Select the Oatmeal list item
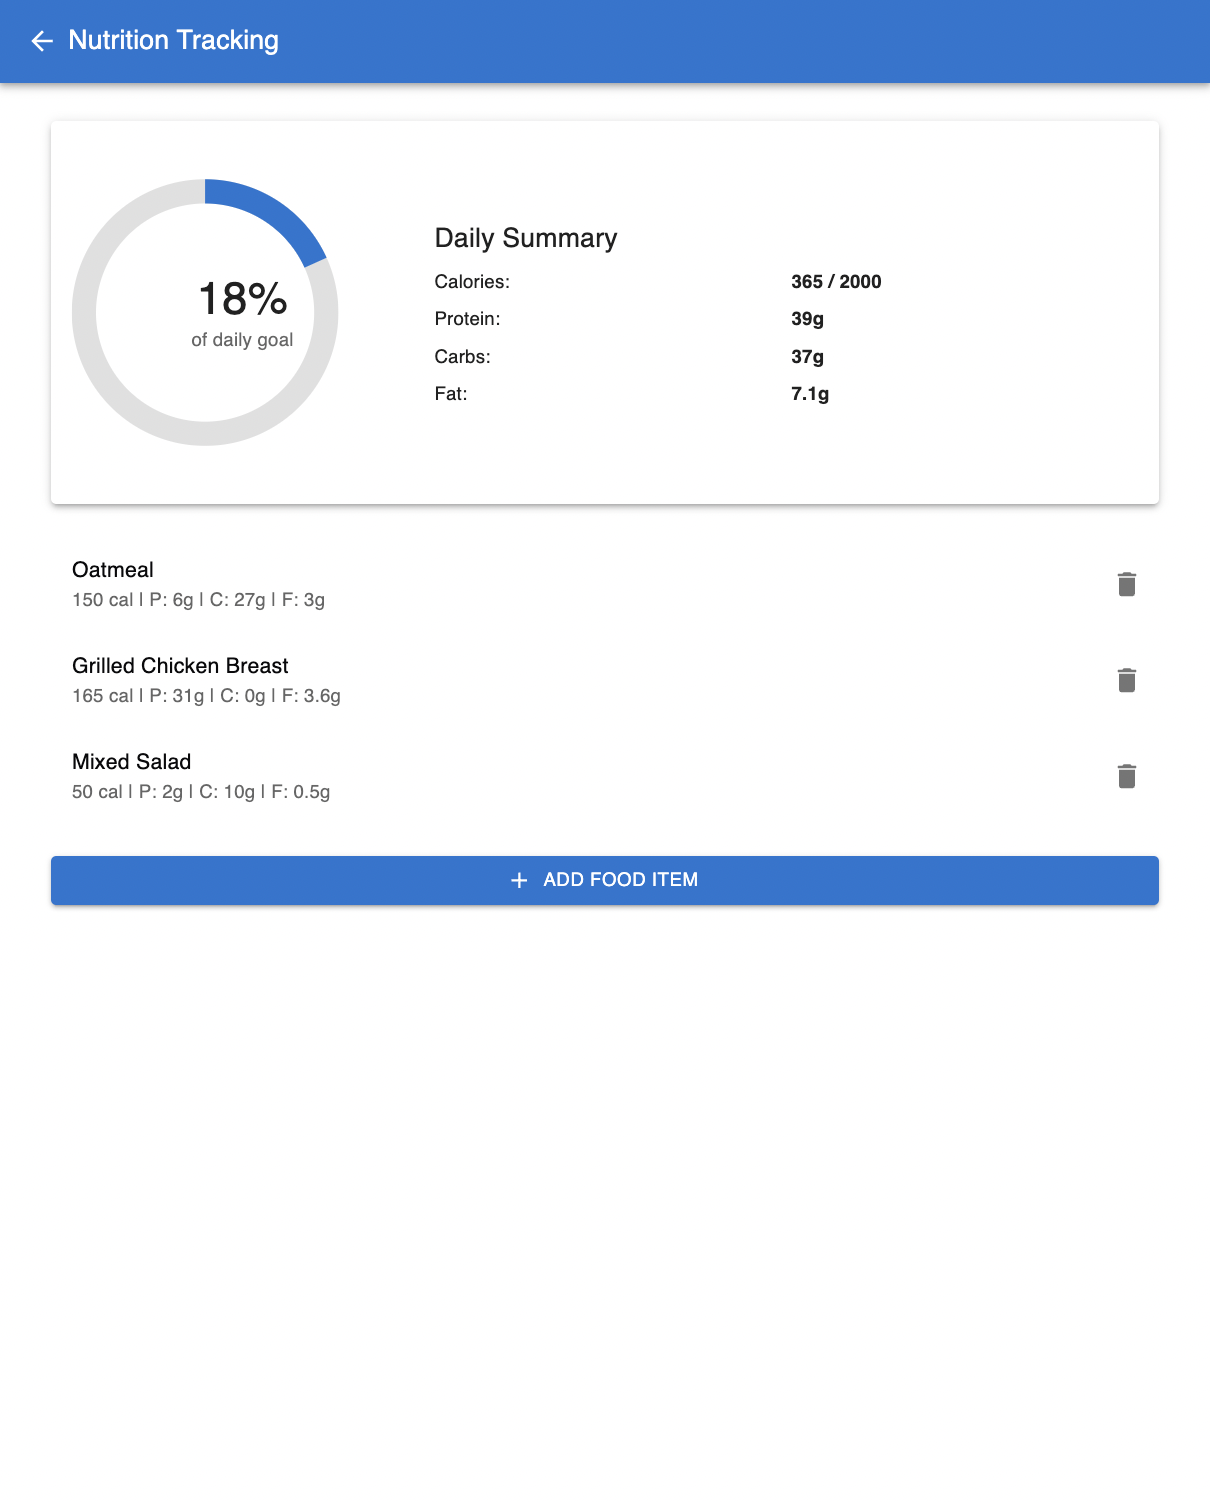The image size is (1210, 1502). 113,570
